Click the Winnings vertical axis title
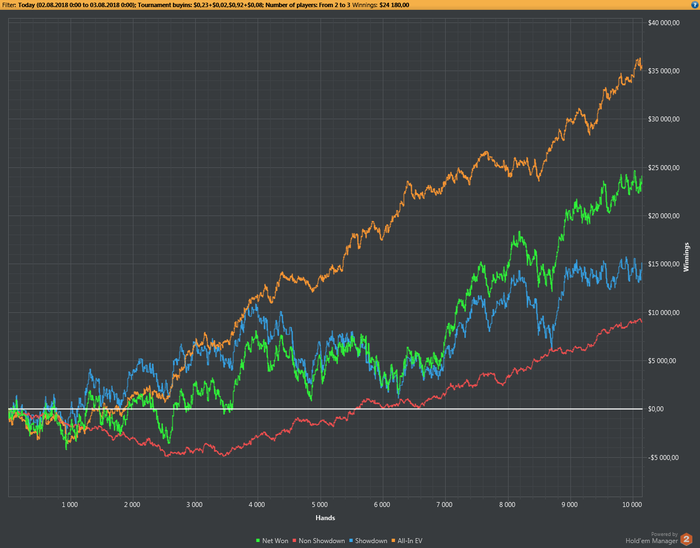Viewport: 700px width, 548px height. coord(687,257)
